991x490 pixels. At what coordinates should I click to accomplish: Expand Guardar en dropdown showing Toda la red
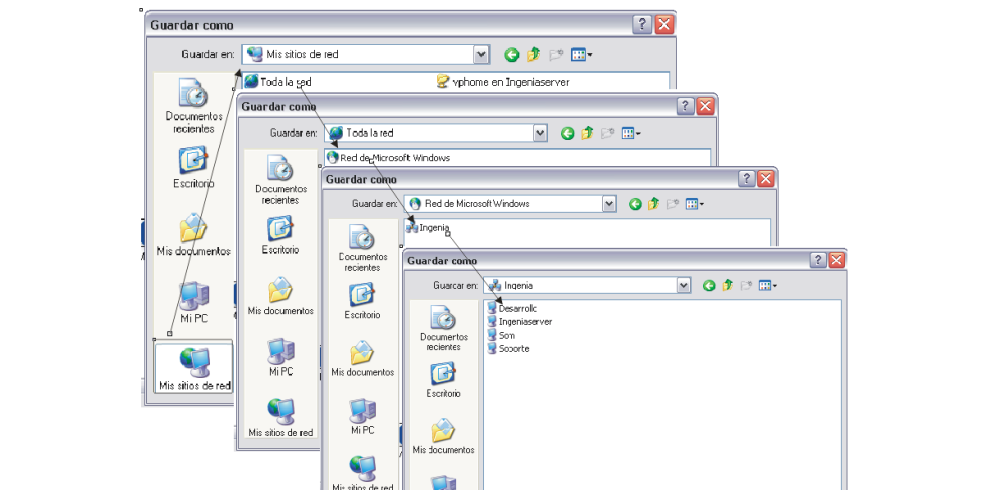(540, 133)
